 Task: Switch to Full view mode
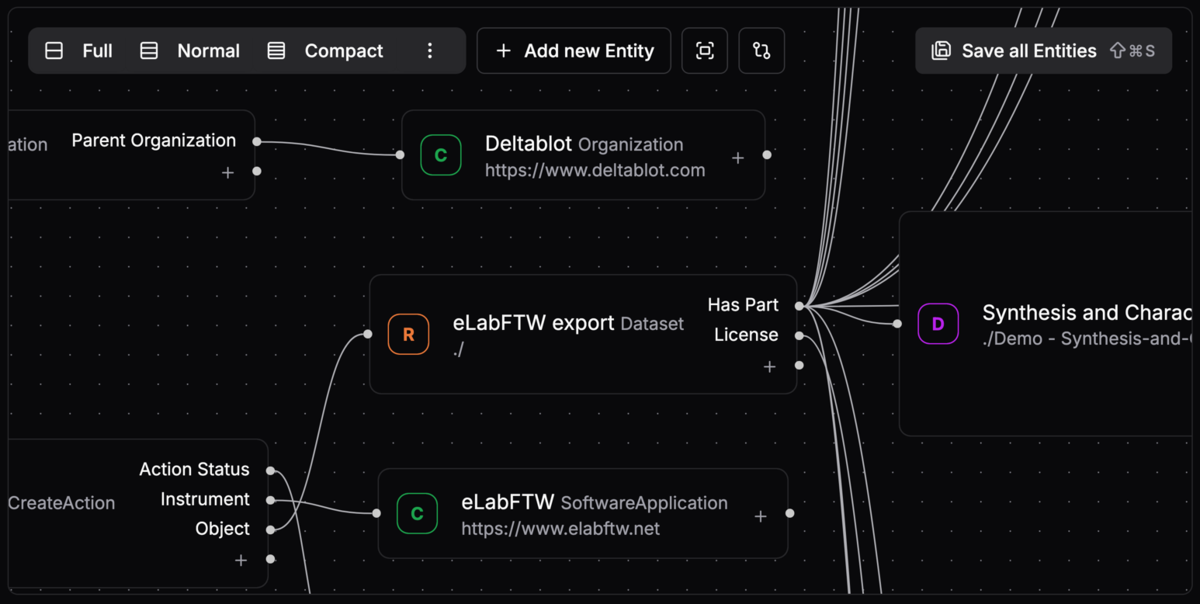coord(80,51)
